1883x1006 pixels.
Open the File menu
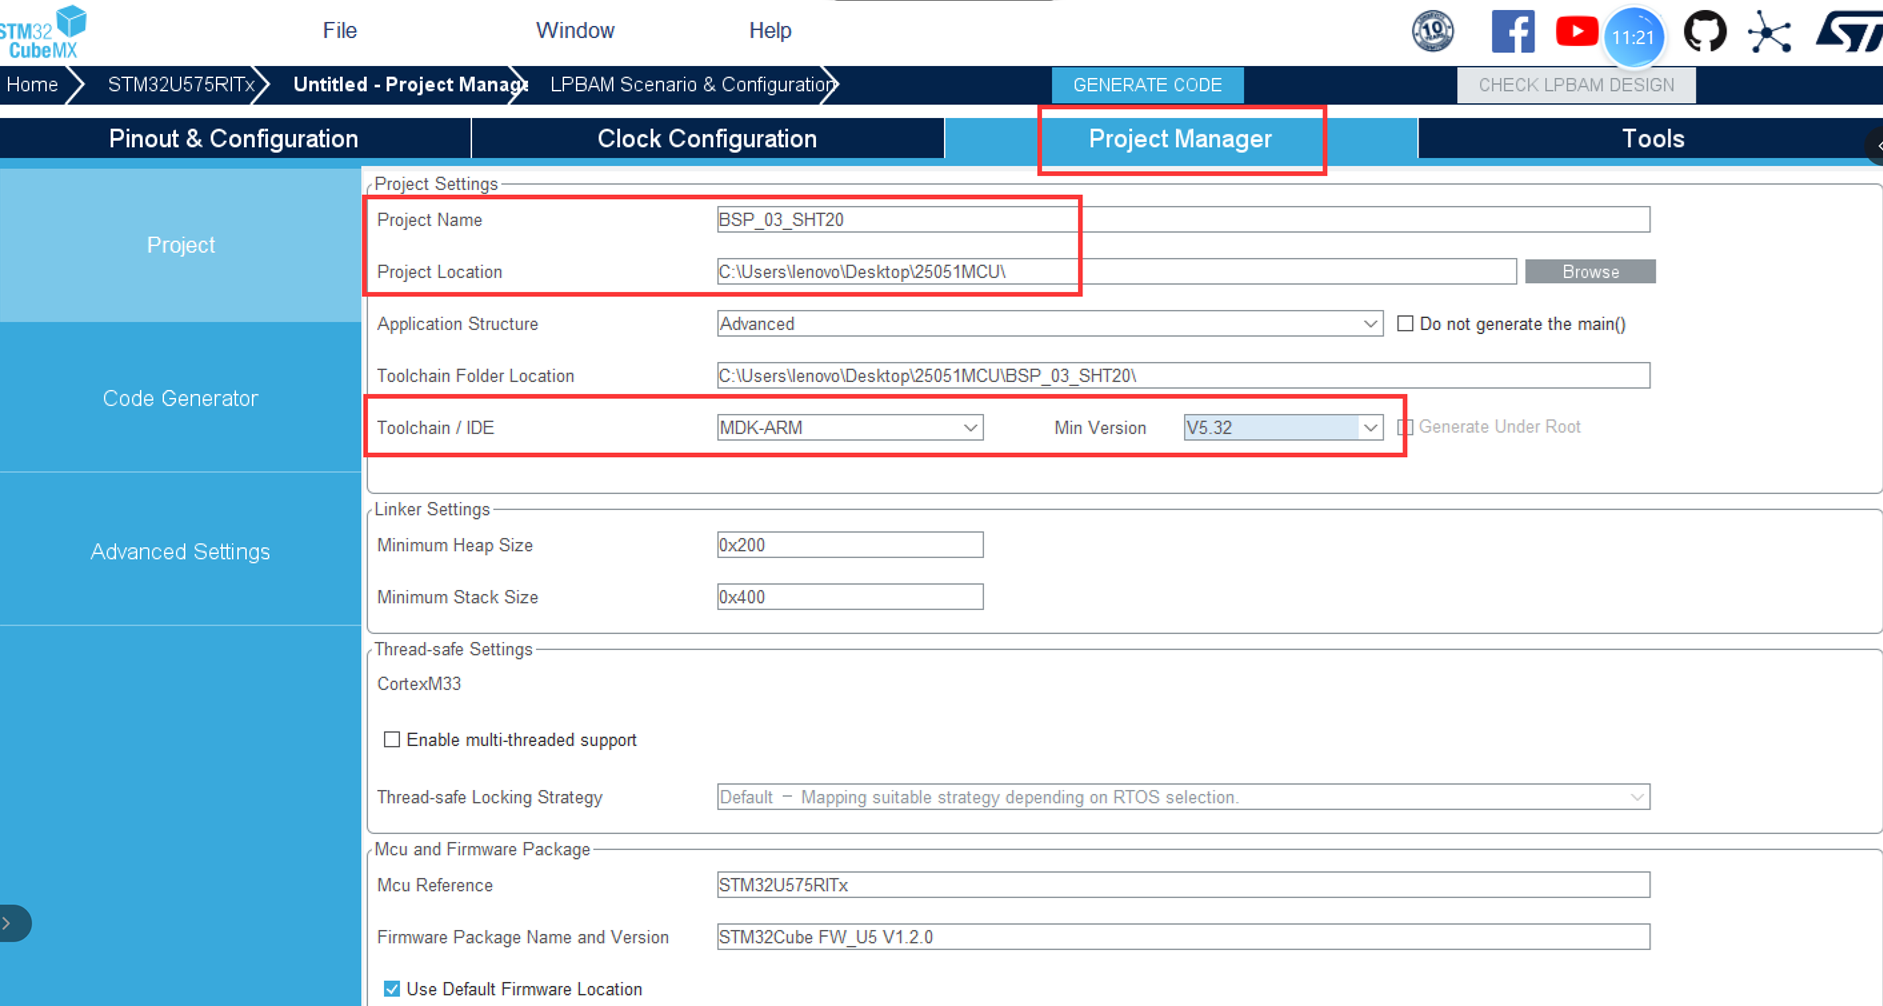[340, 31]
